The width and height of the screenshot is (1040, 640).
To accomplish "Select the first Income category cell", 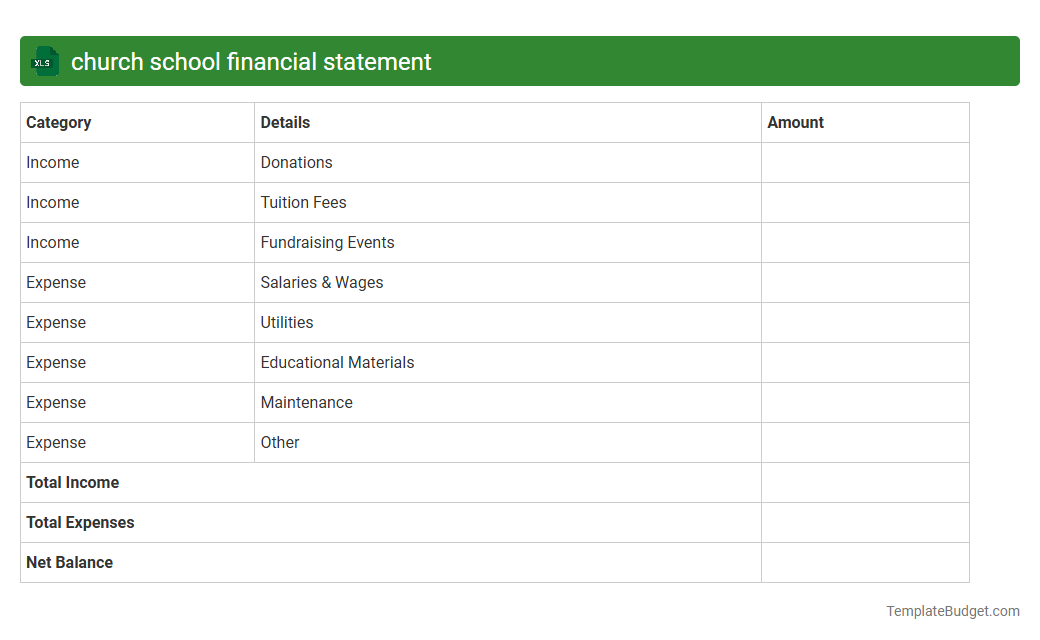I will click(x=53, y=162).
